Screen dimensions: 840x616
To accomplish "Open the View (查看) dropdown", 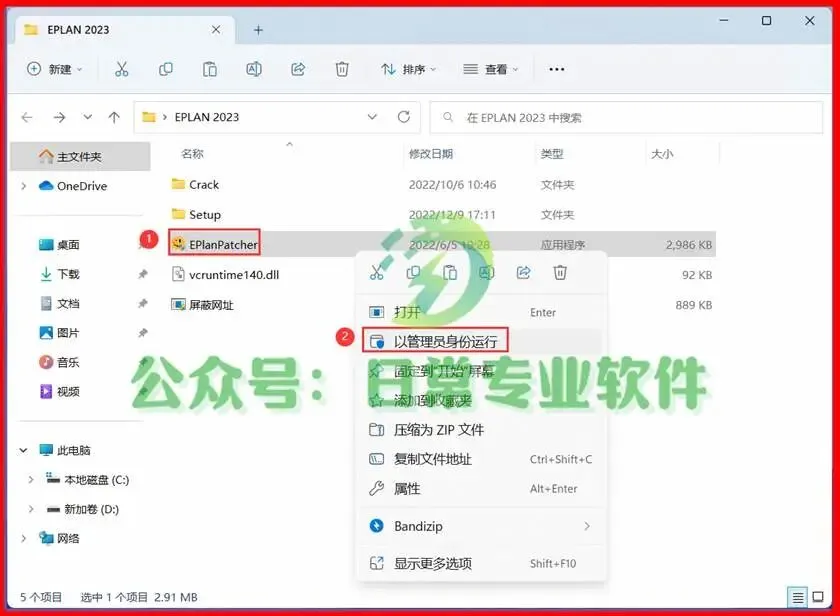I will coord(491,69).
